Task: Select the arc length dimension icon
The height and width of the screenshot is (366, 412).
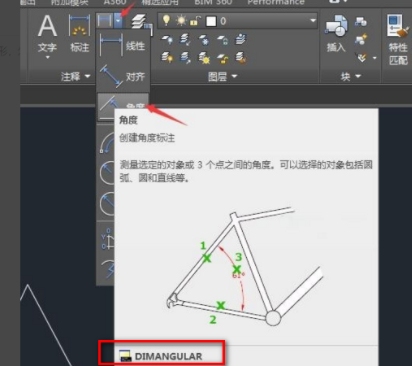Action: [107, 143]
